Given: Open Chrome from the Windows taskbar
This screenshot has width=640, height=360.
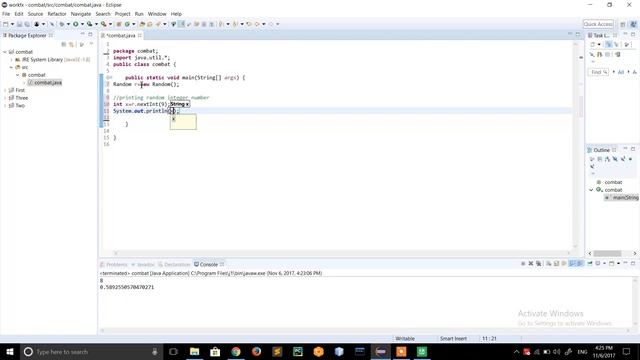Looking at the screenshot, I should pyautogui.click(x=236, y=351).
